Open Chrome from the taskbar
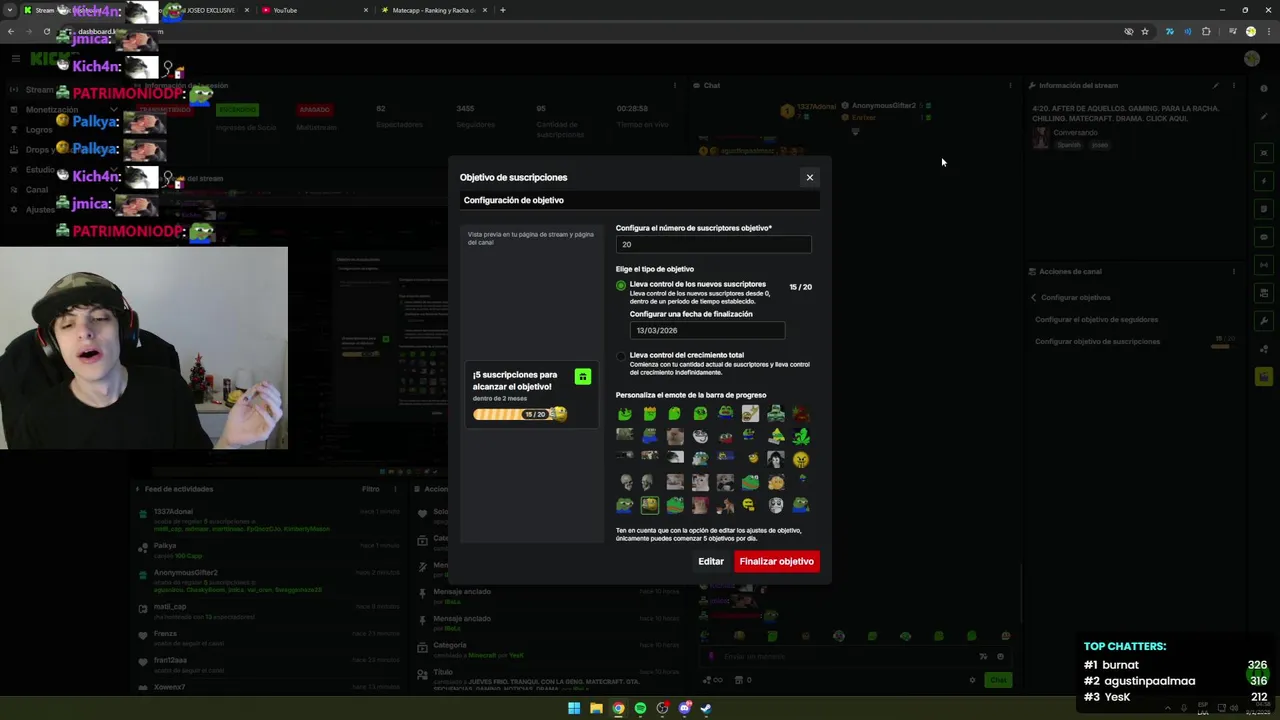Viewport: 1280px width, 720px height. pos(618,708)
